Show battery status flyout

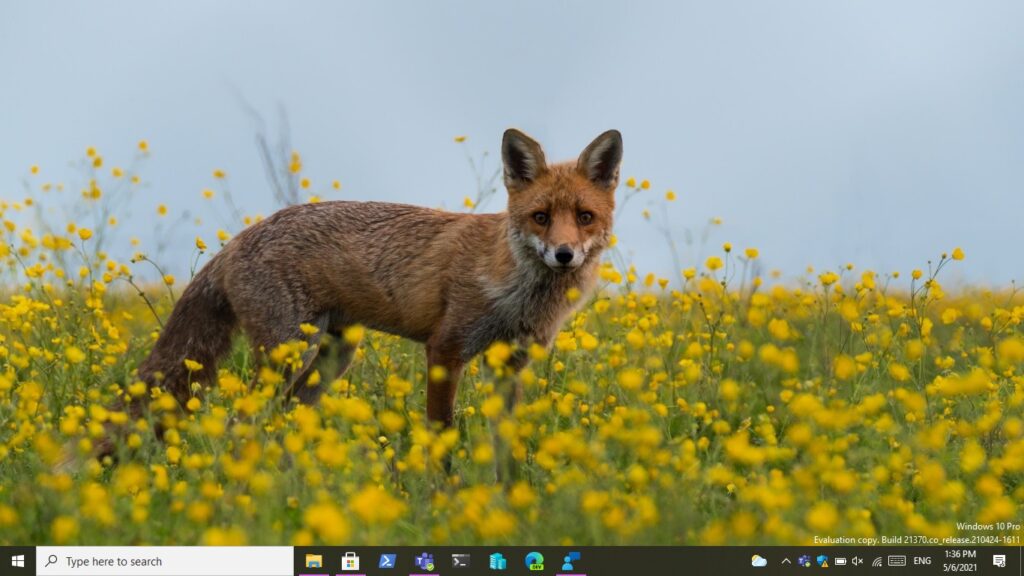coord(840,561)
